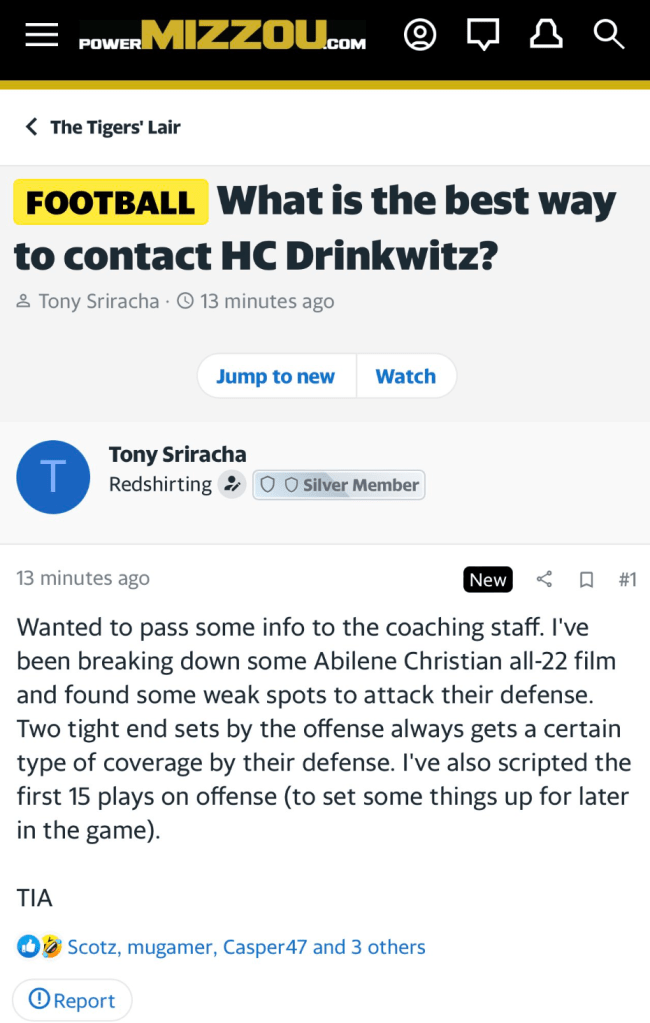Click the Silver Member badge
Viewport: 650px width, 1023px height.
point(339,485)
